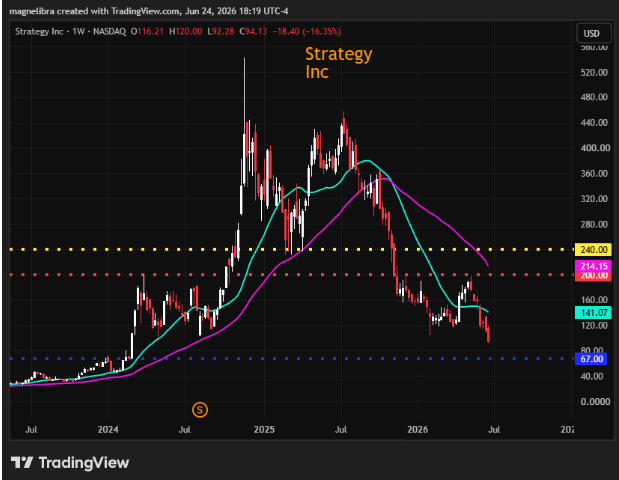Click the orange 'Strategy Inc' chart annotation
This screenshot has width=619, height=480.
point(338,63)
